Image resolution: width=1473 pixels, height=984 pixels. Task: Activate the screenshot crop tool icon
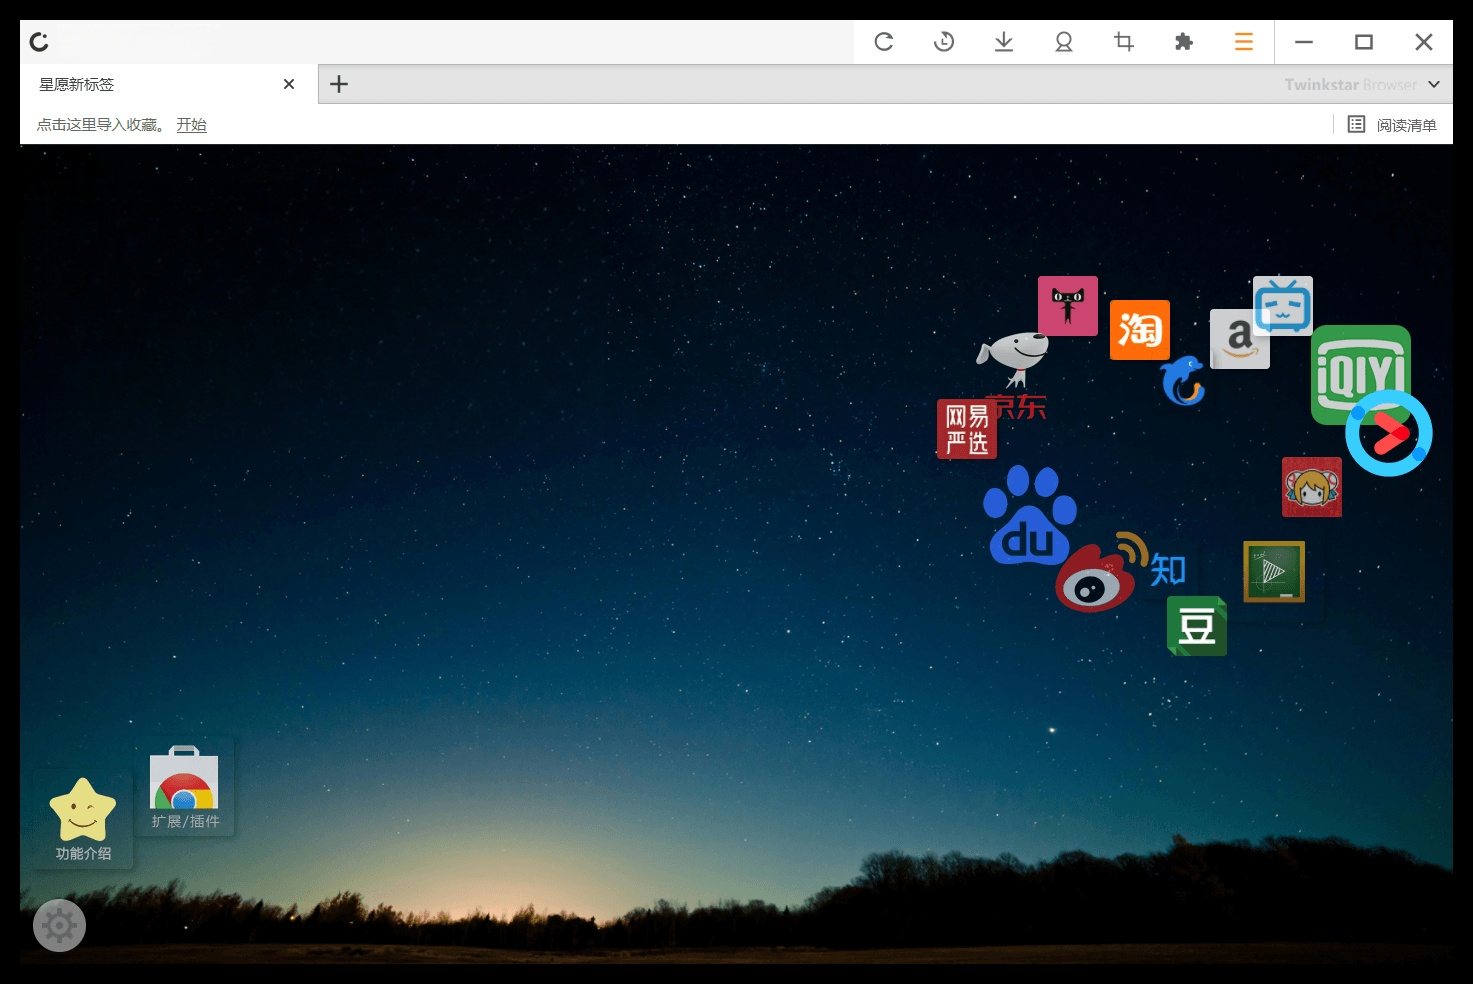(x=1124, y=42)
